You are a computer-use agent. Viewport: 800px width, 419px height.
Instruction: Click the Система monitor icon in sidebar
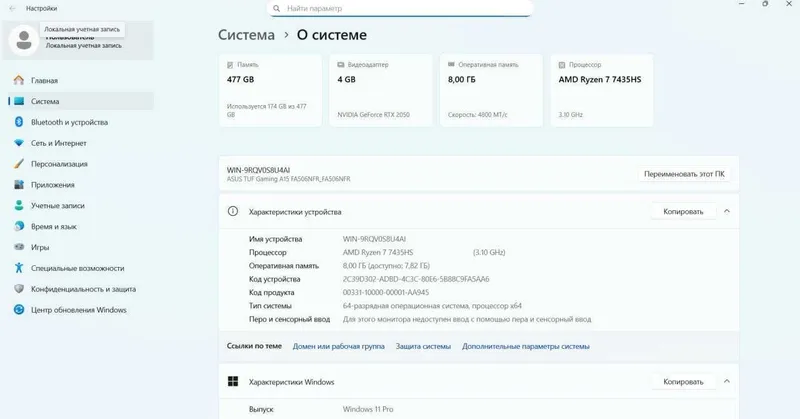[x=19, y=101]
